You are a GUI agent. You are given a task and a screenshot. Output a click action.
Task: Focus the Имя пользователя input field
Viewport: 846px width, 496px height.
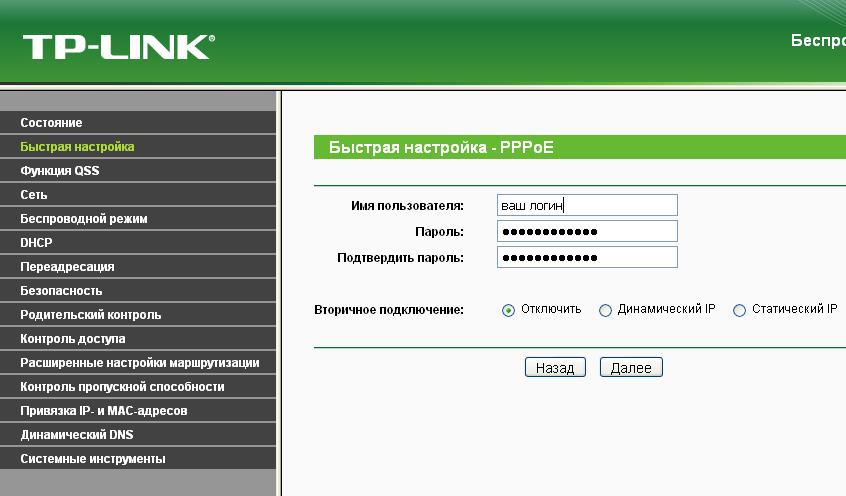click(587, 205)
